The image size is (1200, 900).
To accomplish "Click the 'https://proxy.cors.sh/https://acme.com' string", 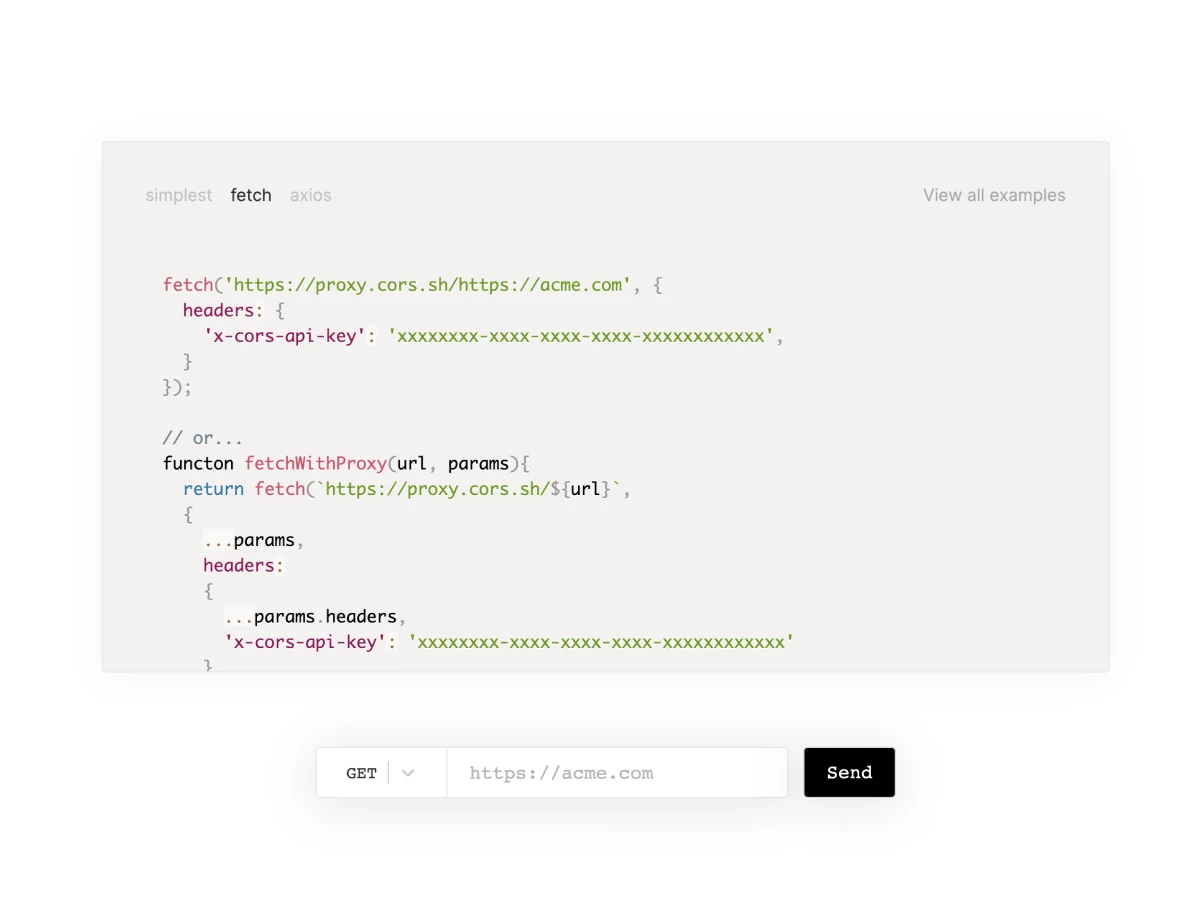I will coord(428,285).
